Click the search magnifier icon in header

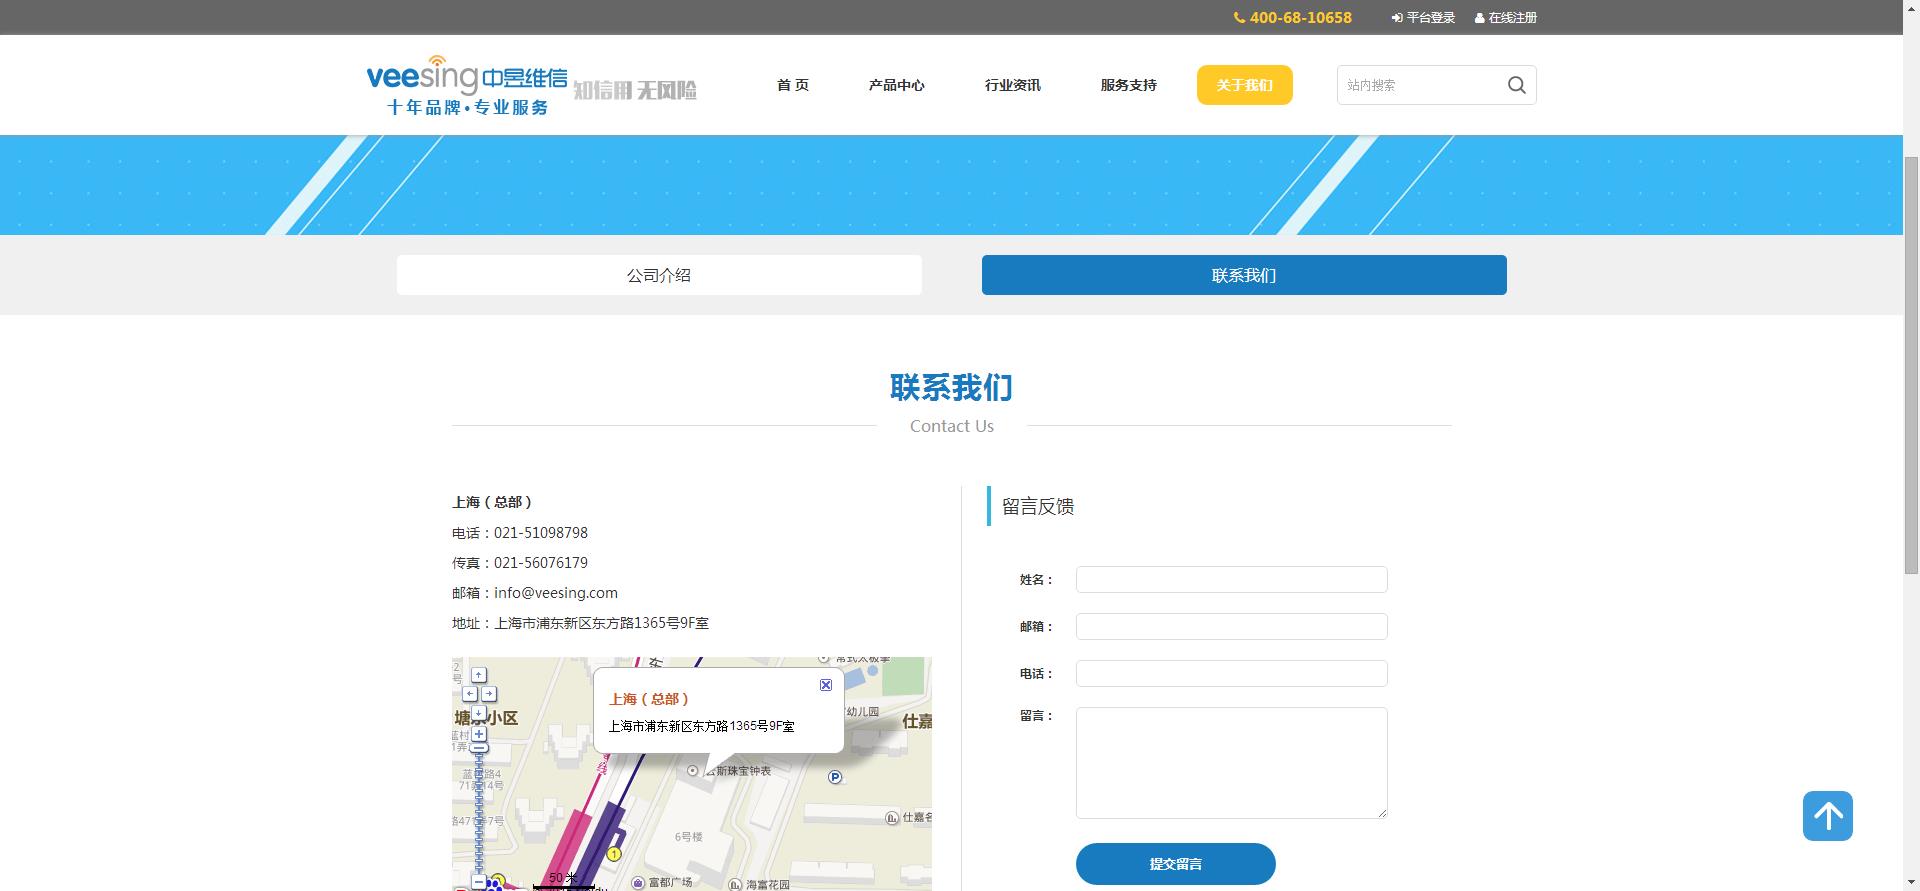(1516, 85)
